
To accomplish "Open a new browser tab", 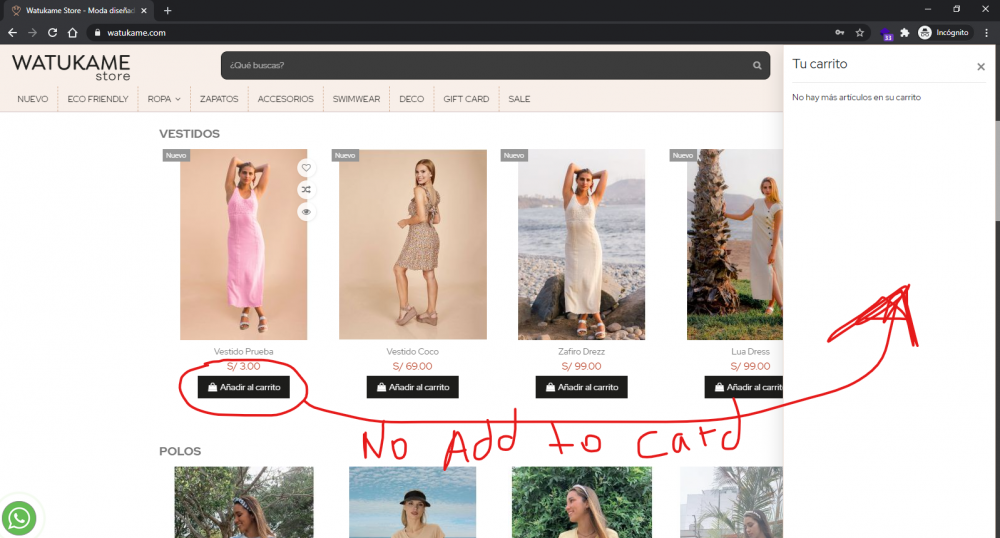I will [x=167, y=10].
